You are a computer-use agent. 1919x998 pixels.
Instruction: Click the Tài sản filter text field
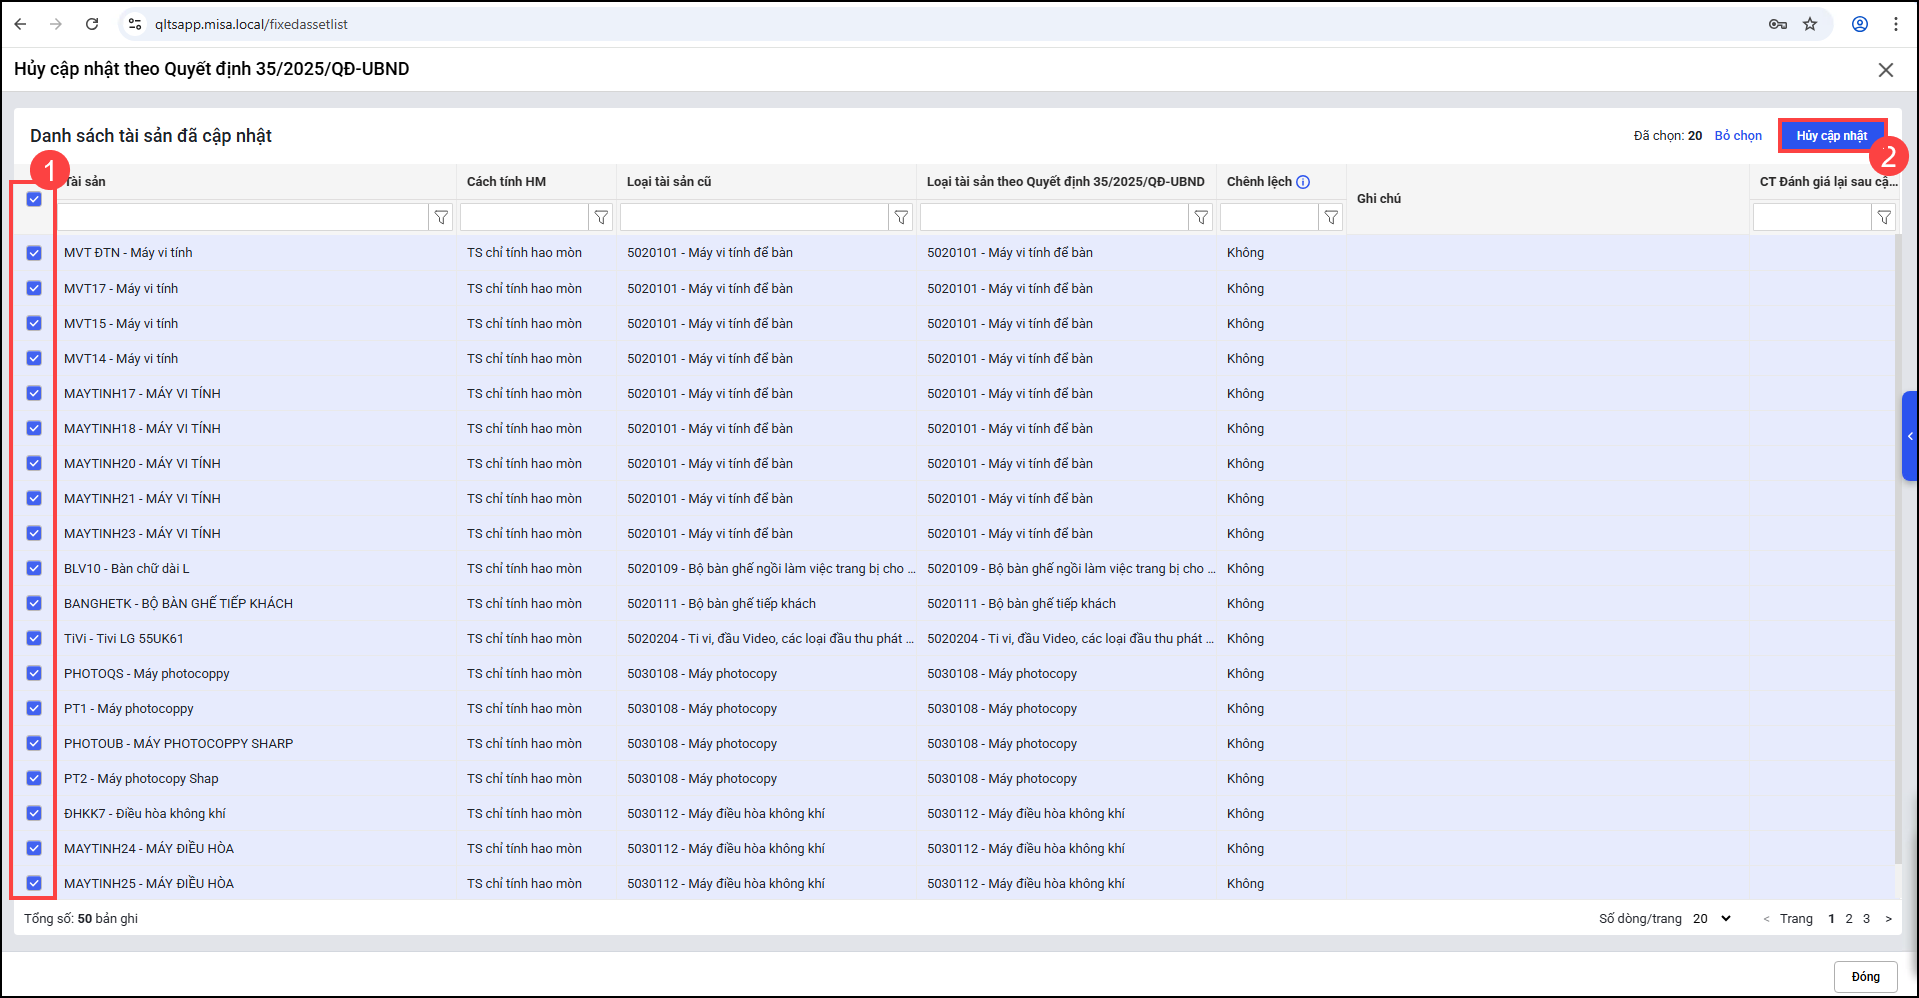click(243, 217)
